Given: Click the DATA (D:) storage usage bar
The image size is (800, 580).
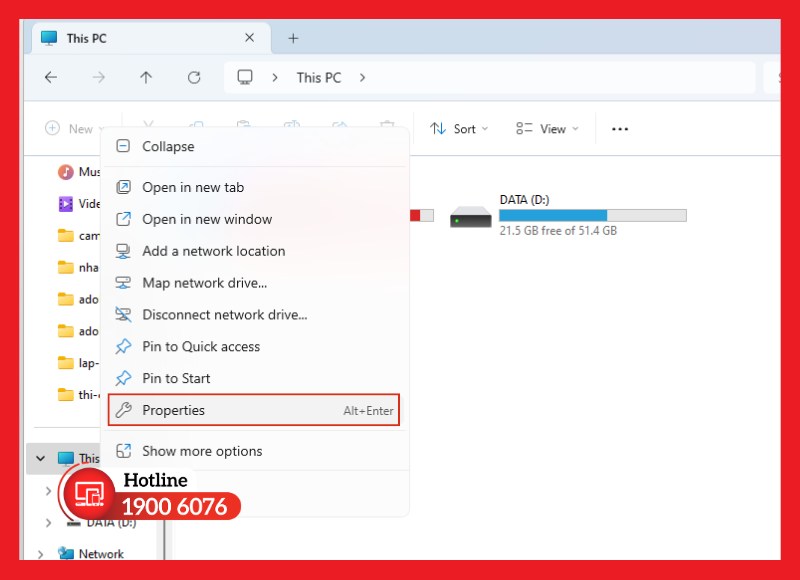Looking at the screenshot, I should pyautogui.click(x=593, y=215).
